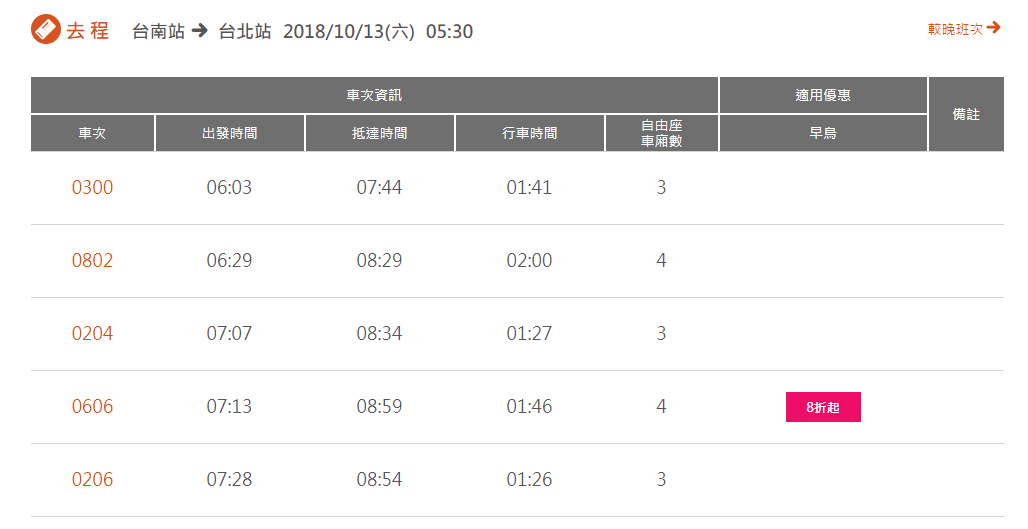Click the 早鳥 column header
Viewport: 1028px width, 529px height.
point(823,133)
